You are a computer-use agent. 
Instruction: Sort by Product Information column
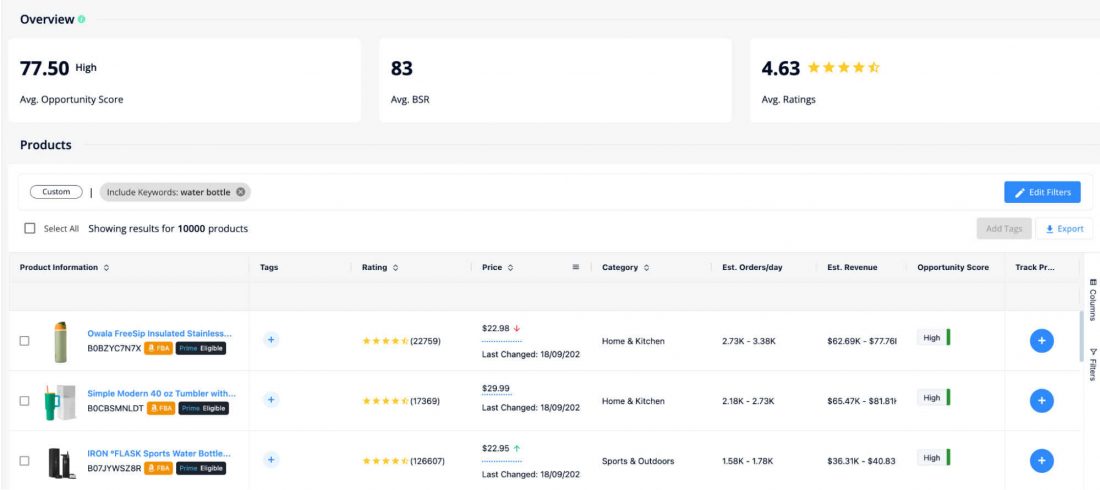click(65, 267)
